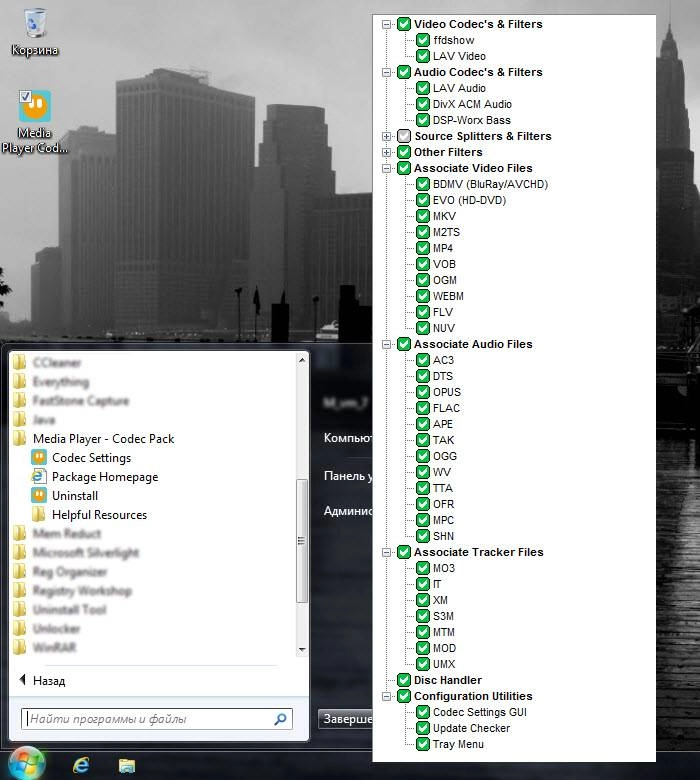Click the Завершение shutdown button
The height and width of the screenshot is (780, 700).
click(x=345, y=719)
